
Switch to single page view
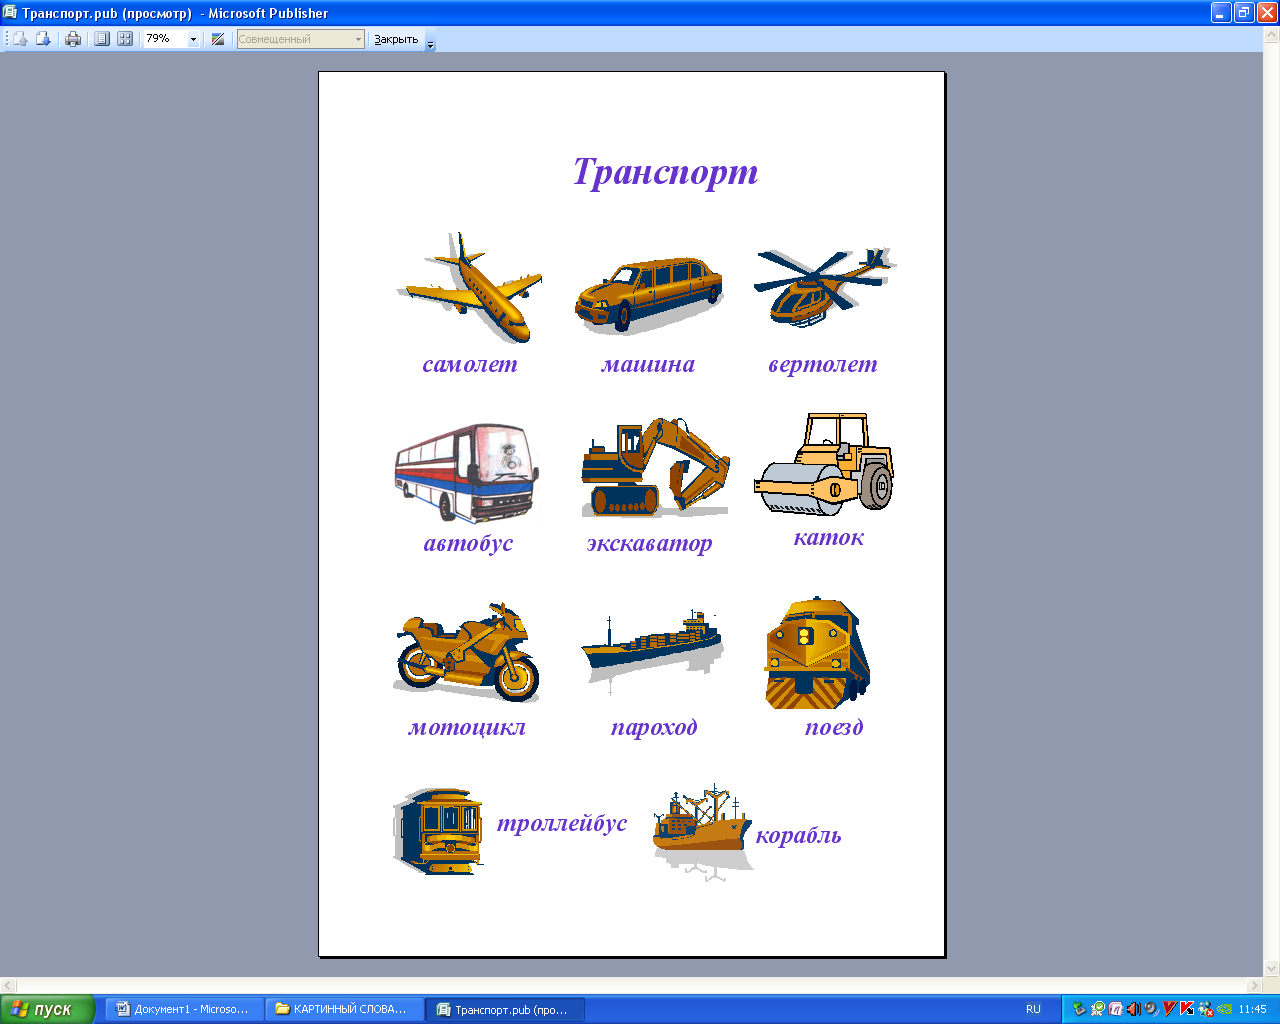(102, 39)
